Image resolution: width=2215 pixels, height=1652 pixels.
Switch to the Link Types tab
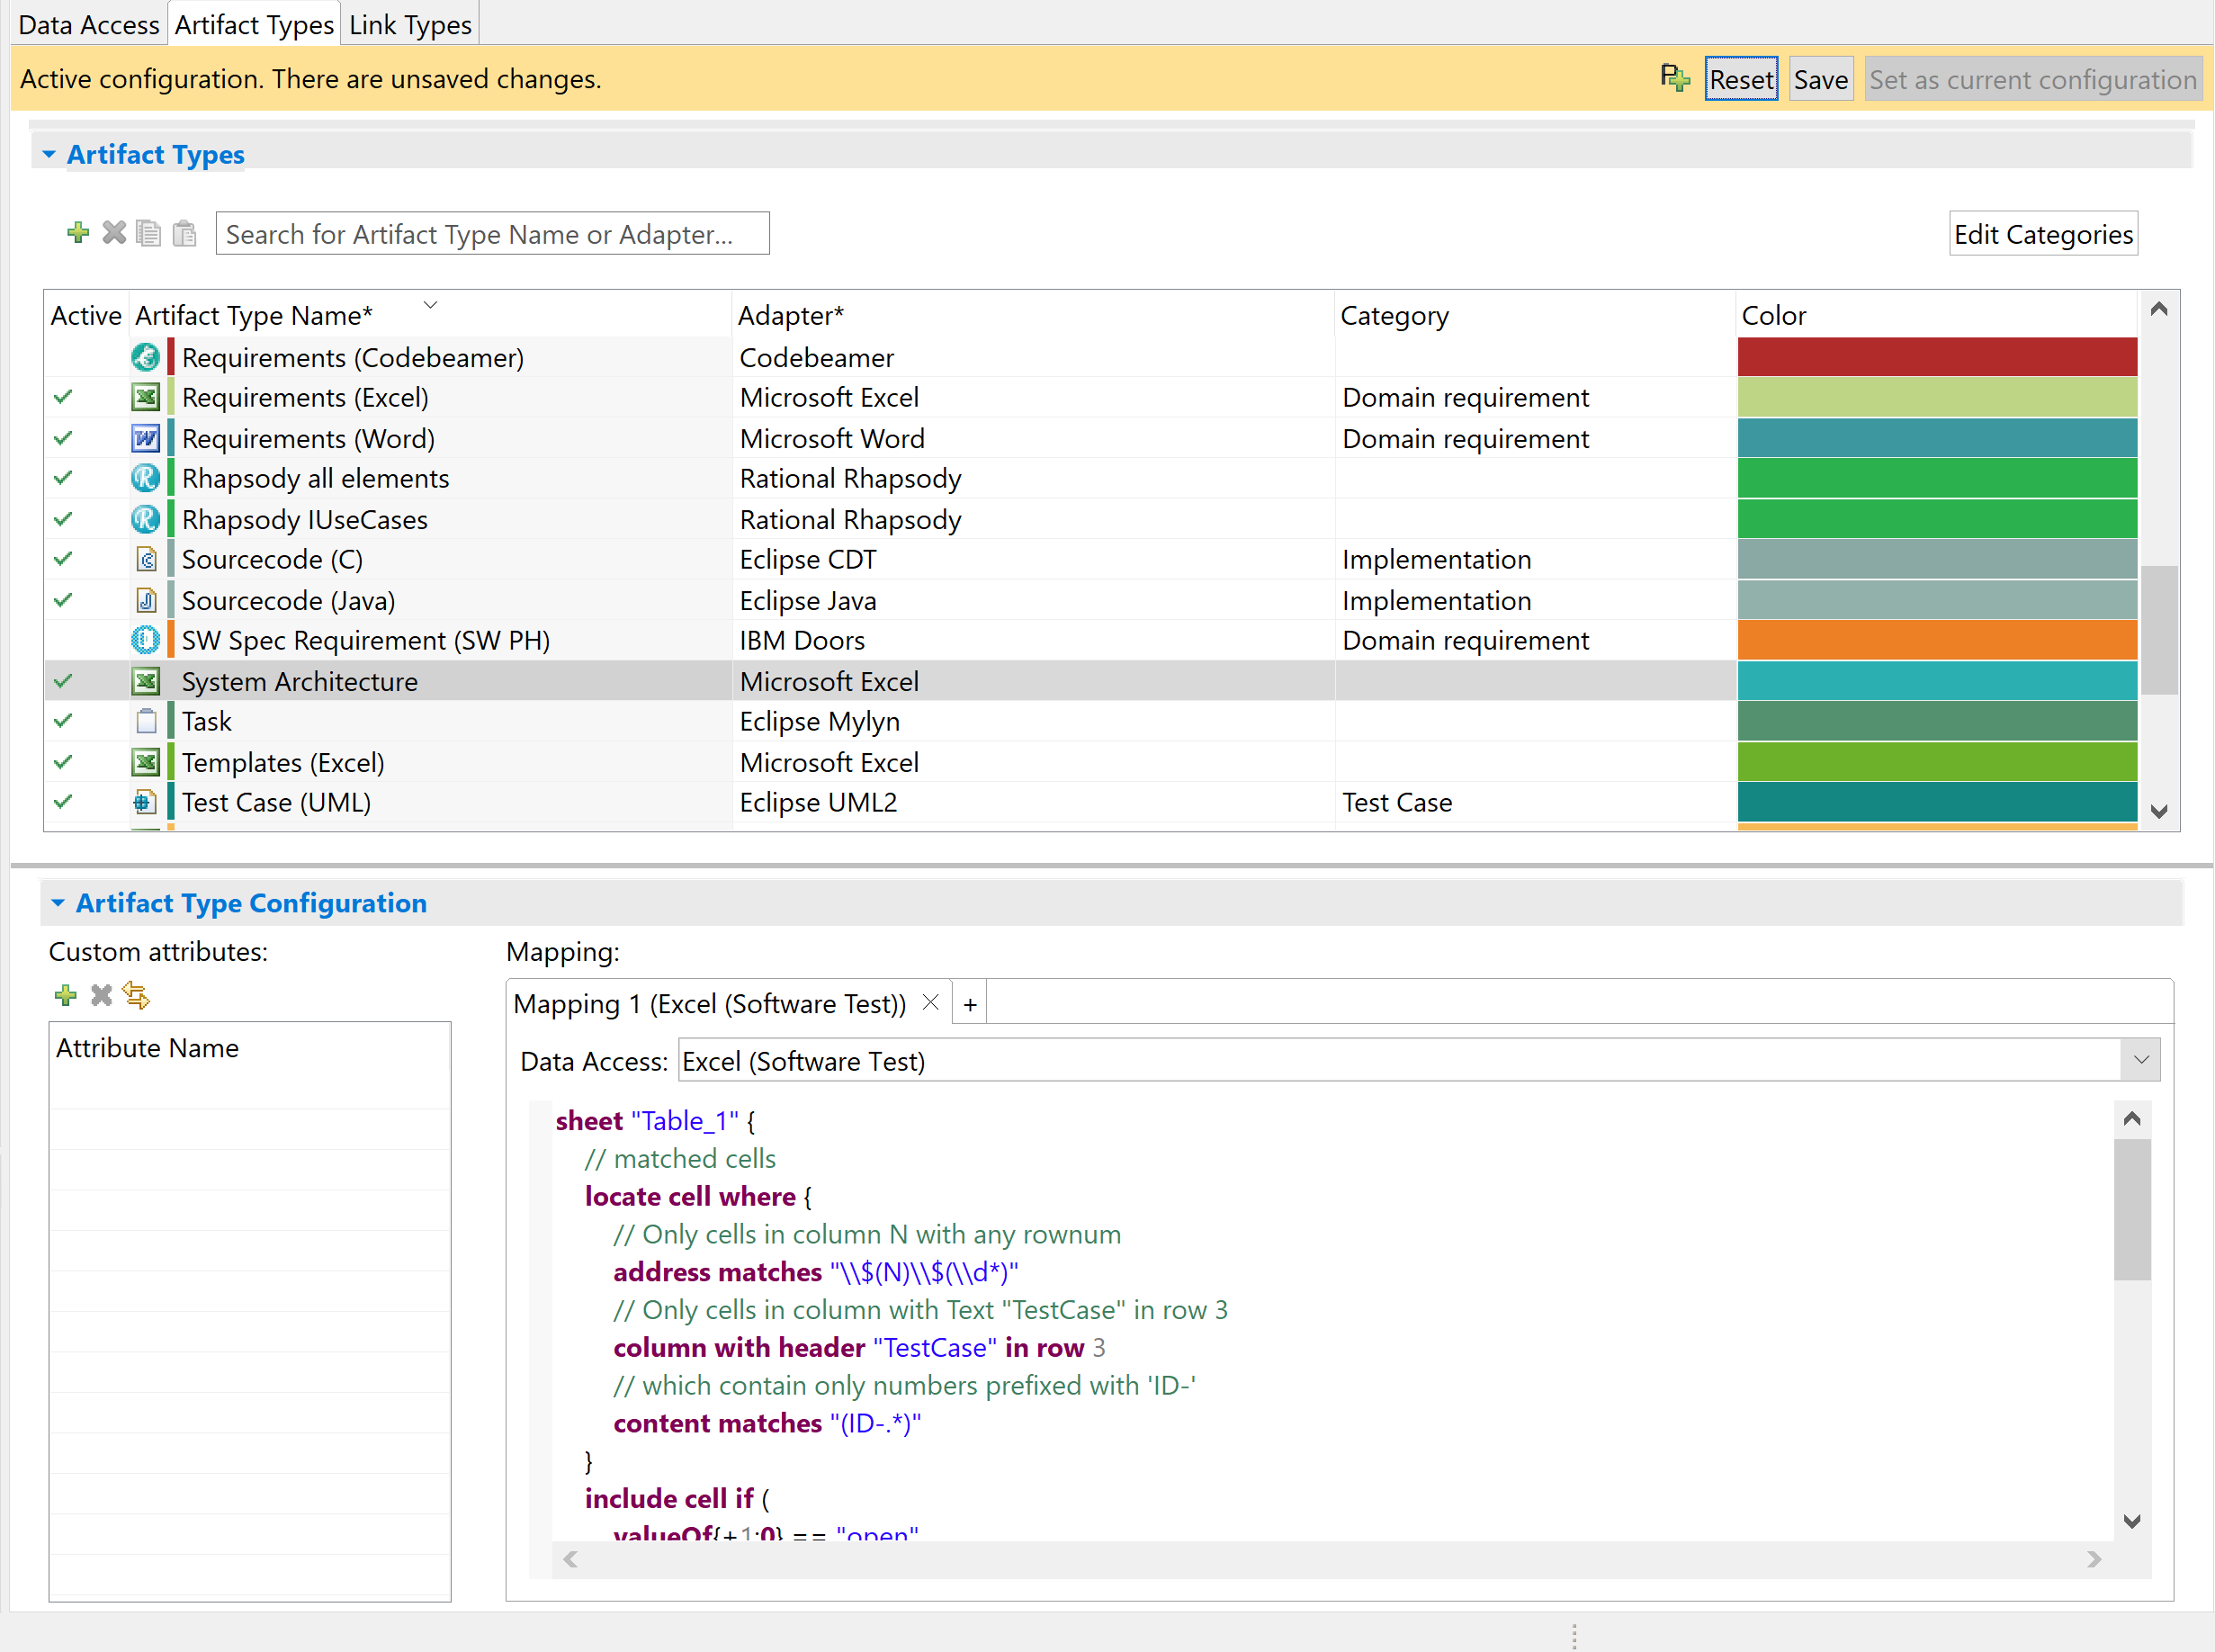click(410, 24)
